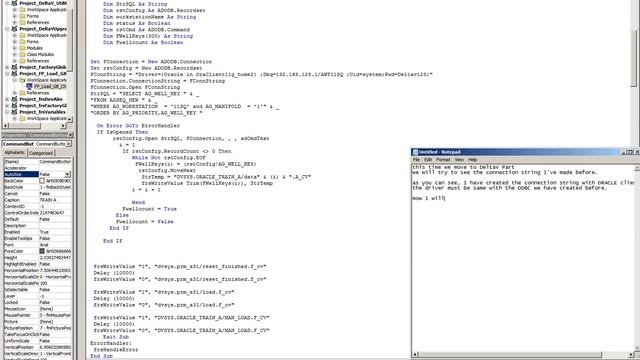
Task: Click the project tree horizontal scroll left arrow
Action: pyautogui.click(x=5, y=126)
